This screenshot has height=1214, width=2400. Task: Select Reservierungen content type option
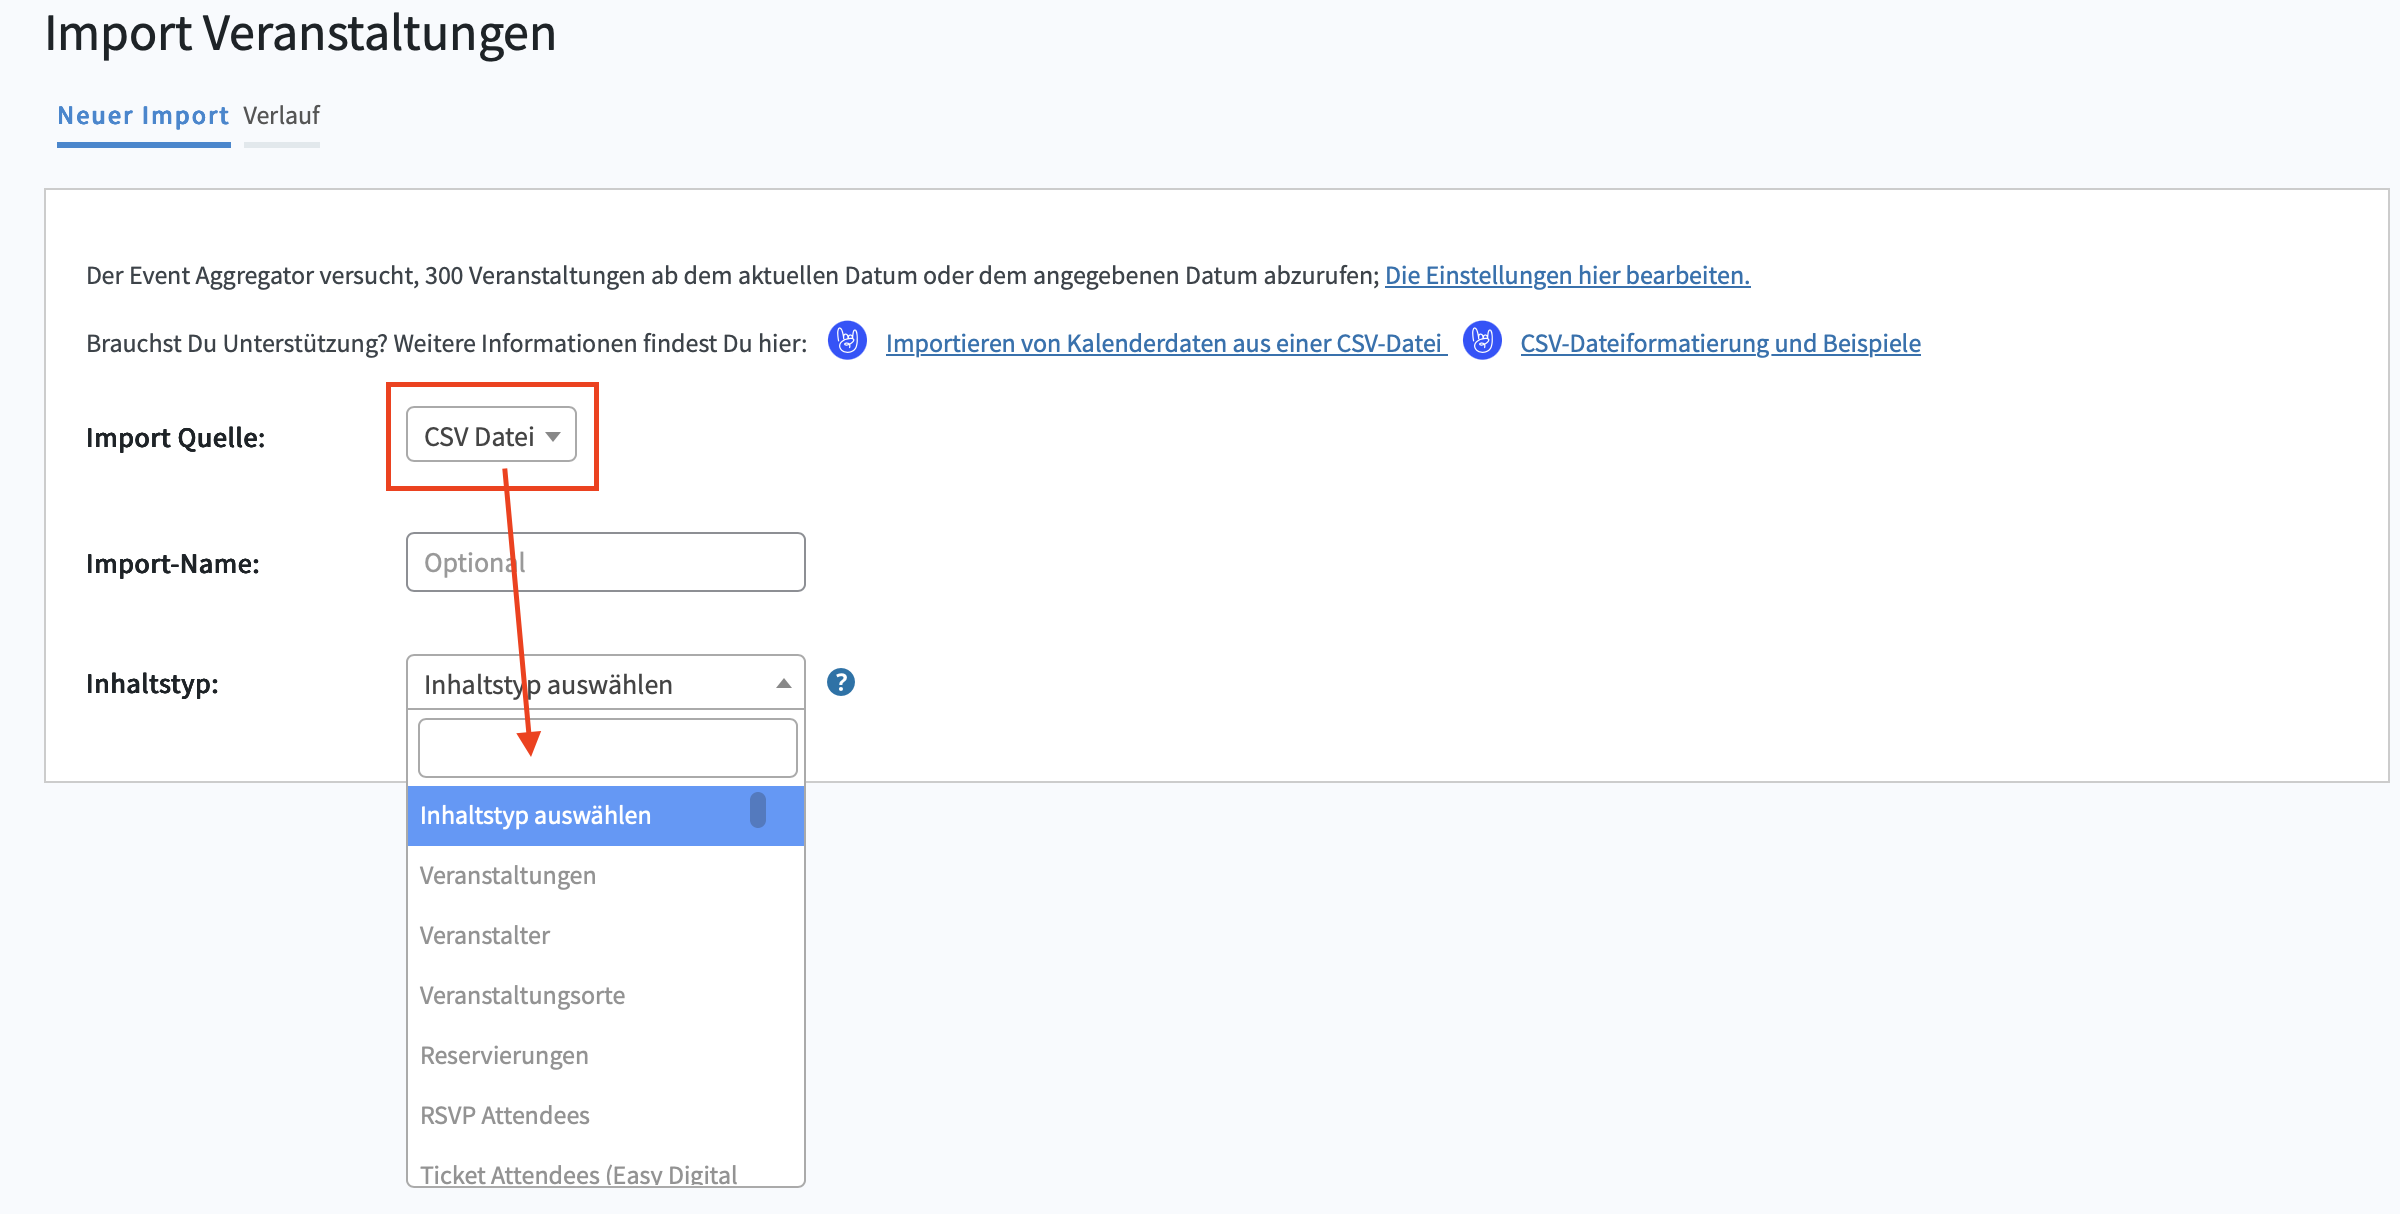coord(504,1056)
